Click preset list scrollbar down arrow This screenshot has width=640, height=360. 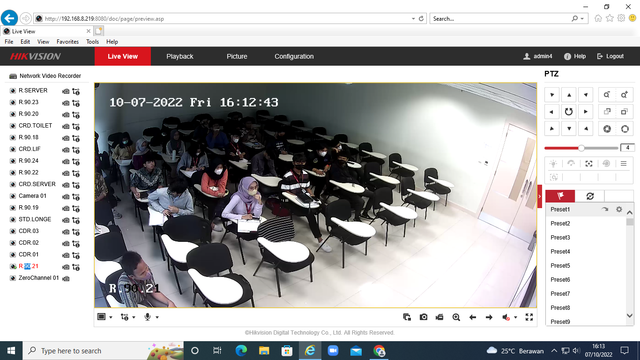pyautogui.click(x=629, y=316)
